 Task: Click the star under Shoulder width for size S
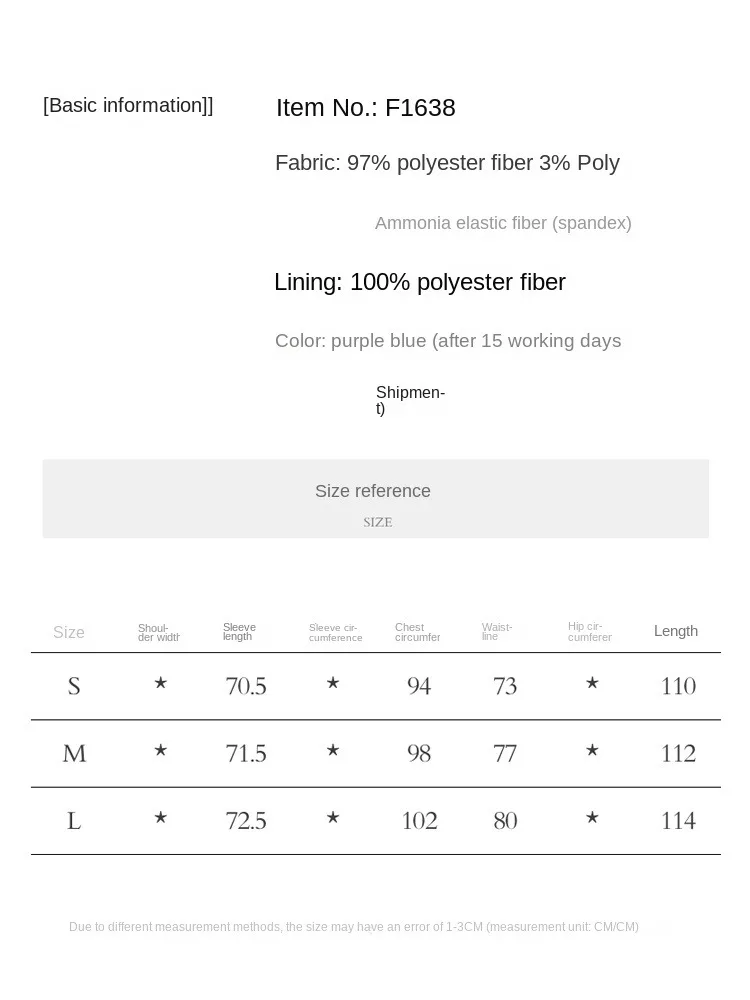tap(161, 684)
